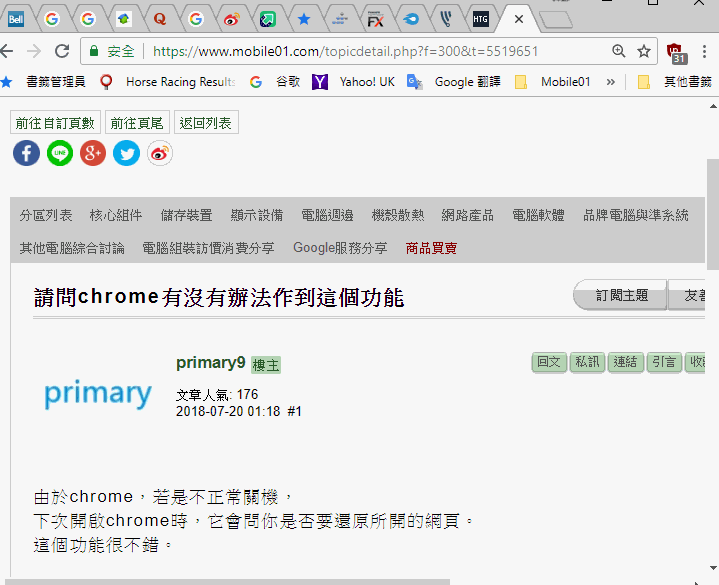Close the current active tab
This screenshot has height=585, width=719.
pos(519,19)
